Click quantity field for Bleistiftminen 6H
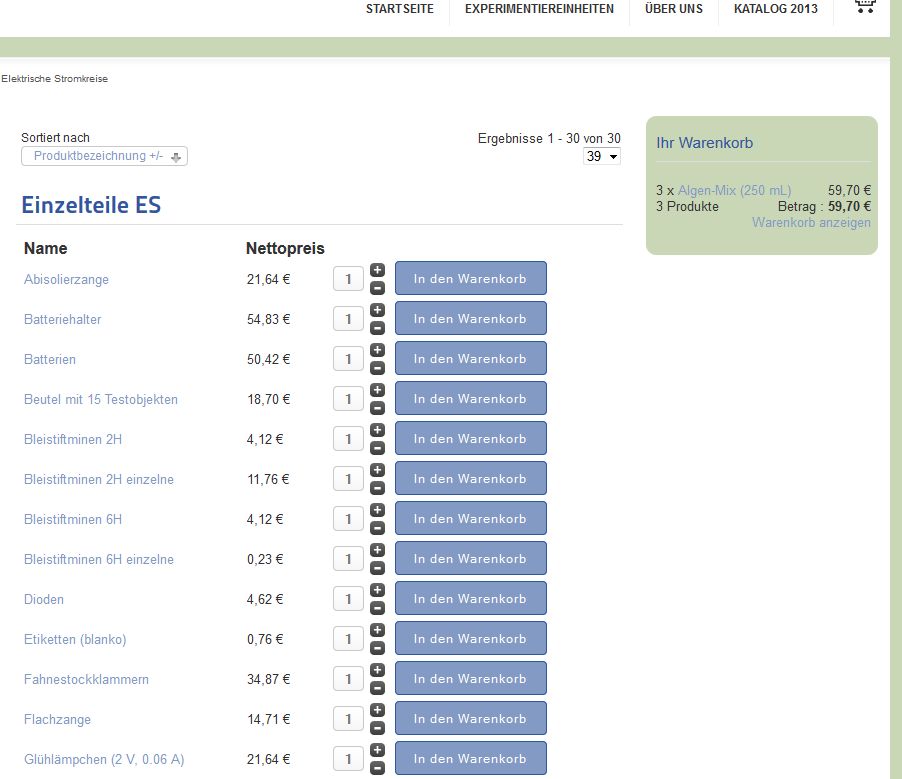 coord(347,519)
